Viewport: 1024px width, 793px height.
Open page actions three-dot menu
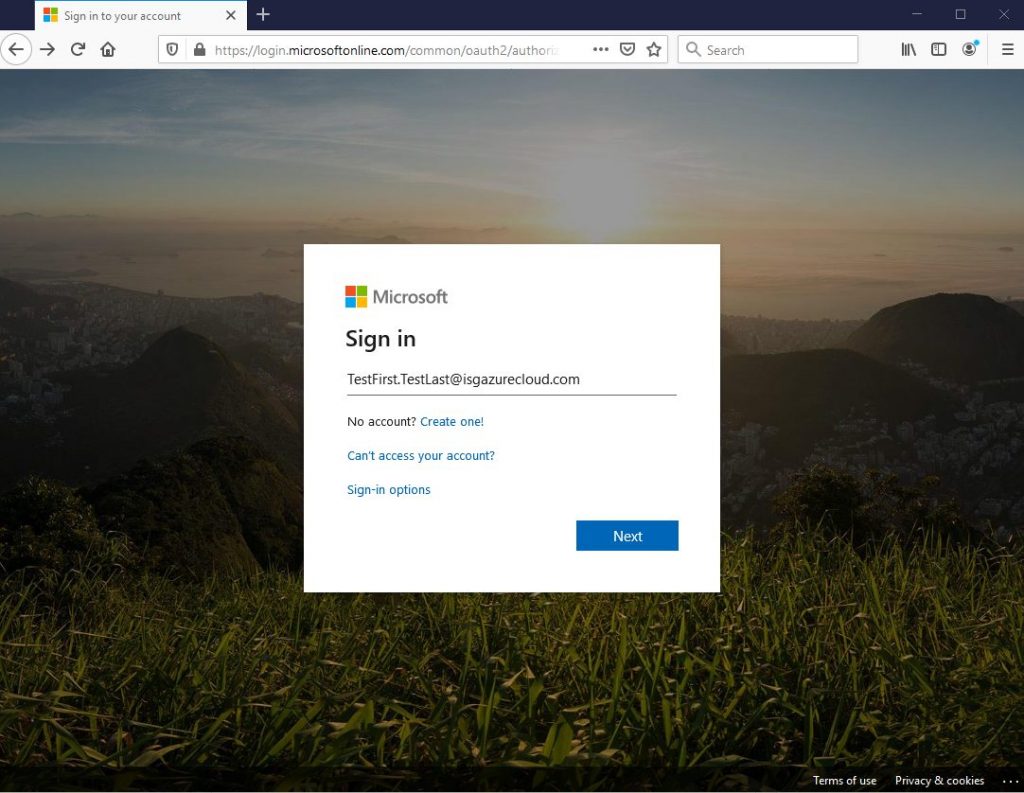[600, 50]
